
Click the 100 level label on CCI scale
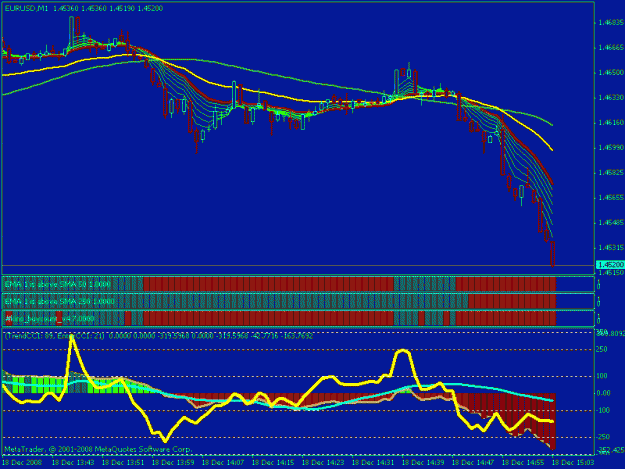(602, 376)
